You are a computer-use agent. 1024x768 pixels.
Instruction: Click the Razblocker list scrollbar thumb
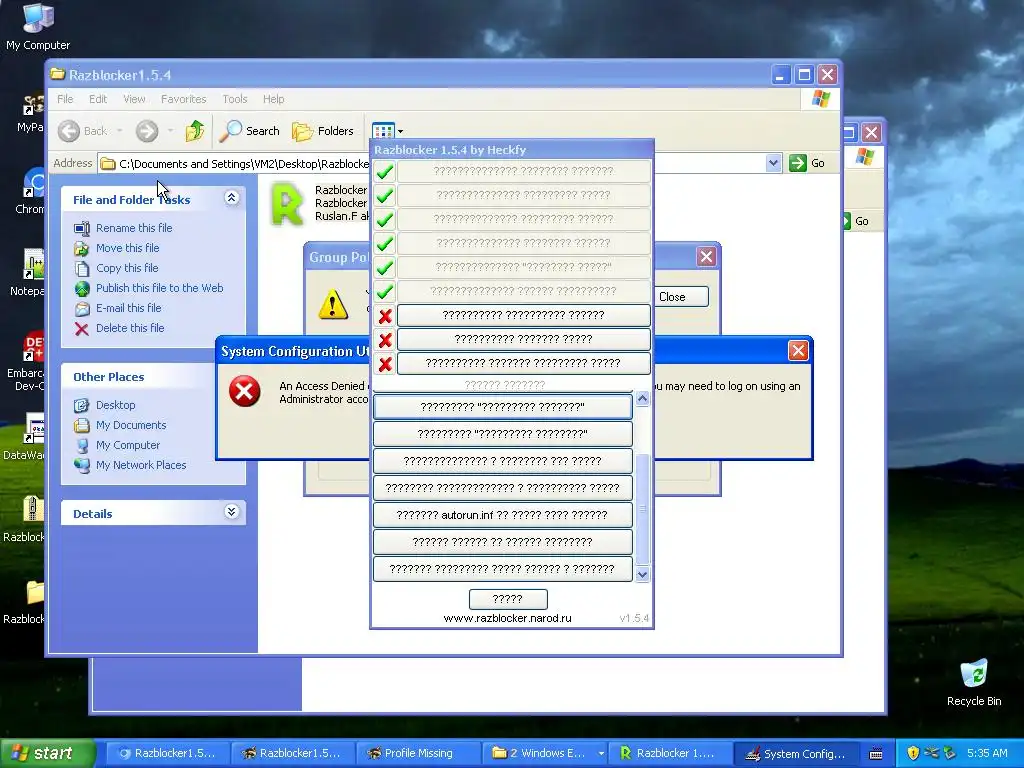point(643,509)
